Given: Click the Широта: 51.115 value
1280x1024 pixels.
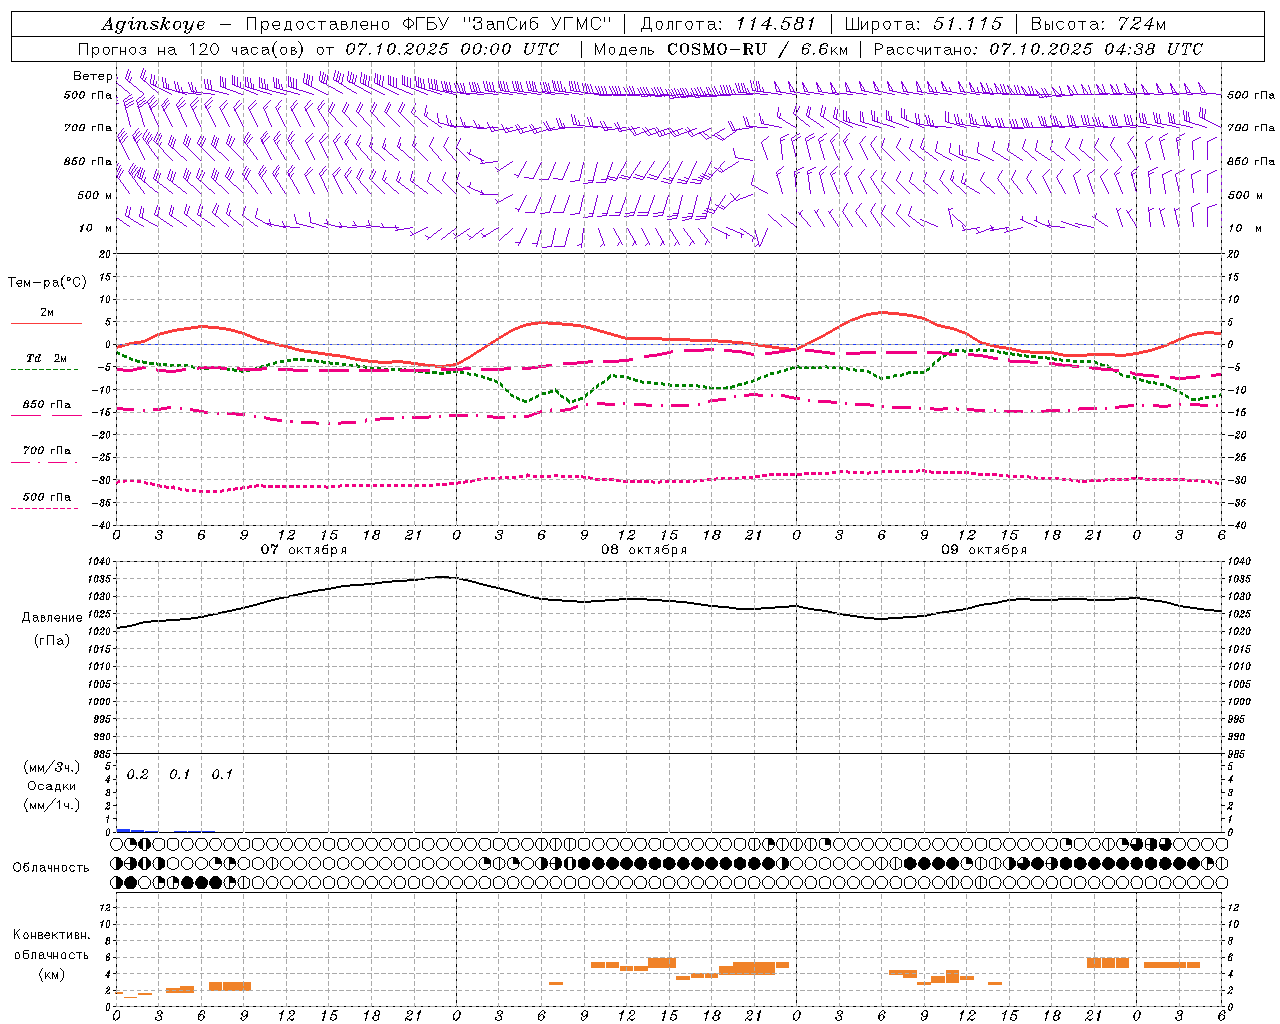Looking at the screenshot, I should tap(923, 24).
